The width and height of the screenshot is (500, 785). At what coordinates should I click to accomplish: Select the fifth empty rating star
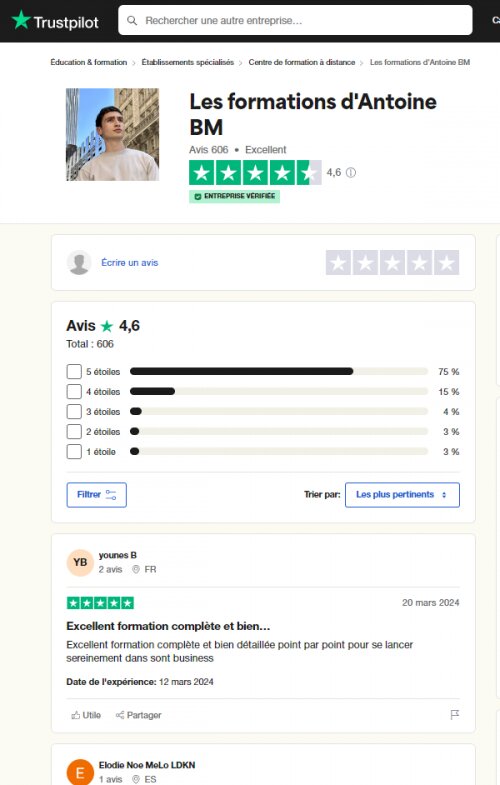coord(446,262)
